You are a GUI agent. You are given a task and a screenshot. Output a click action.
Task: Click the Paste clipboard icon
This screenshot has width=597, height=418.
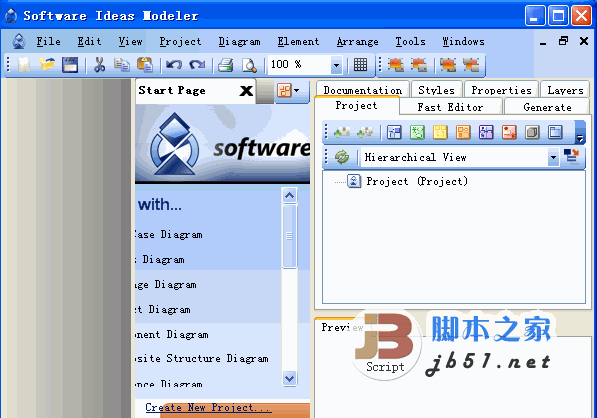[145, 65]
